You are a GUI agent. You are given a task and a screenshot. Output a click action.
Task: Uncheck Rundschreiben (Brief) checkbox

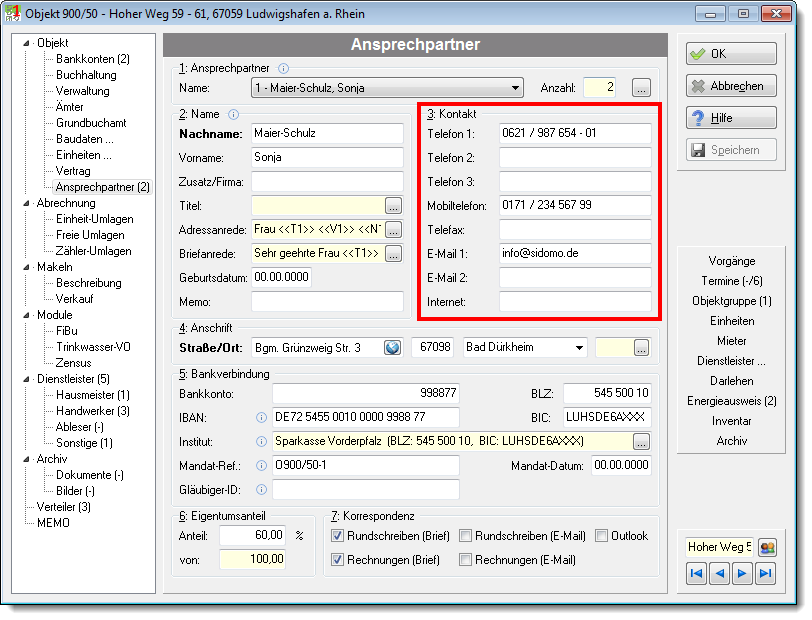coord(337,536)
